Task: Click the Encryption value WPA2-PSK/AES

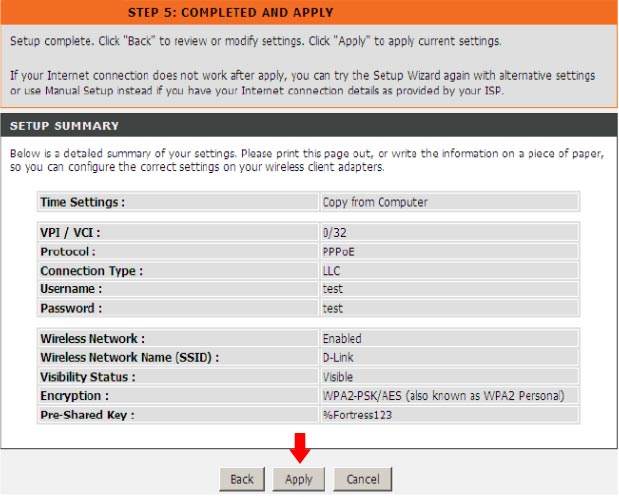Action: point(443,396)
